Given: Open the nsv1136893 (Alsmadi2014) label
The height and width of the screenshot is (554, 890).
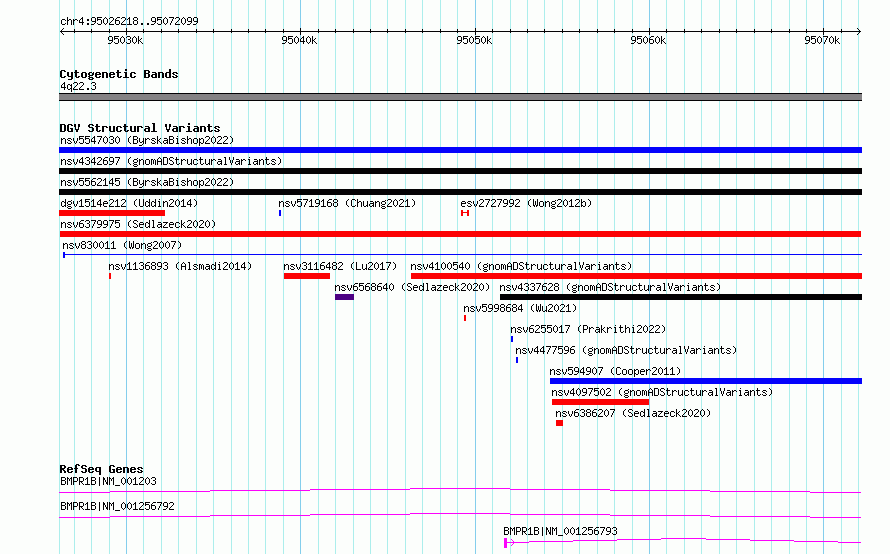Looking at the screenshot, I should [180, 266].
